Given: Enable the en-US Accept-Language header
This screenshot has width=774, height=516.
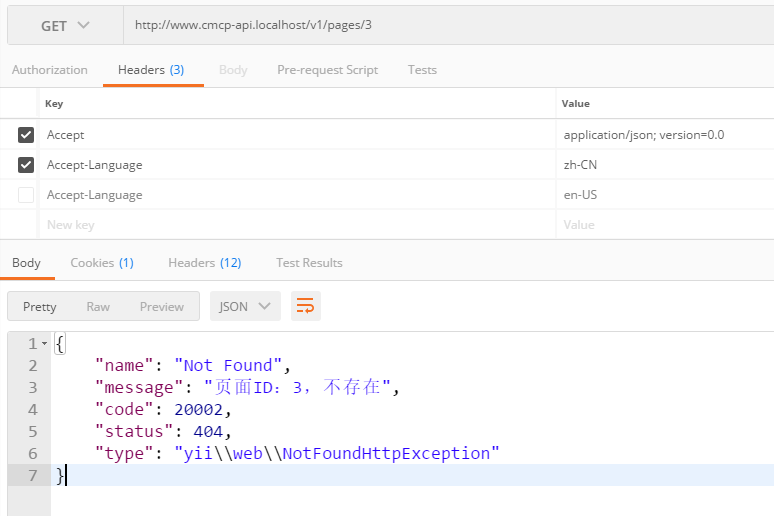Looking at the screenshot, I should click(x=26, y=195).
